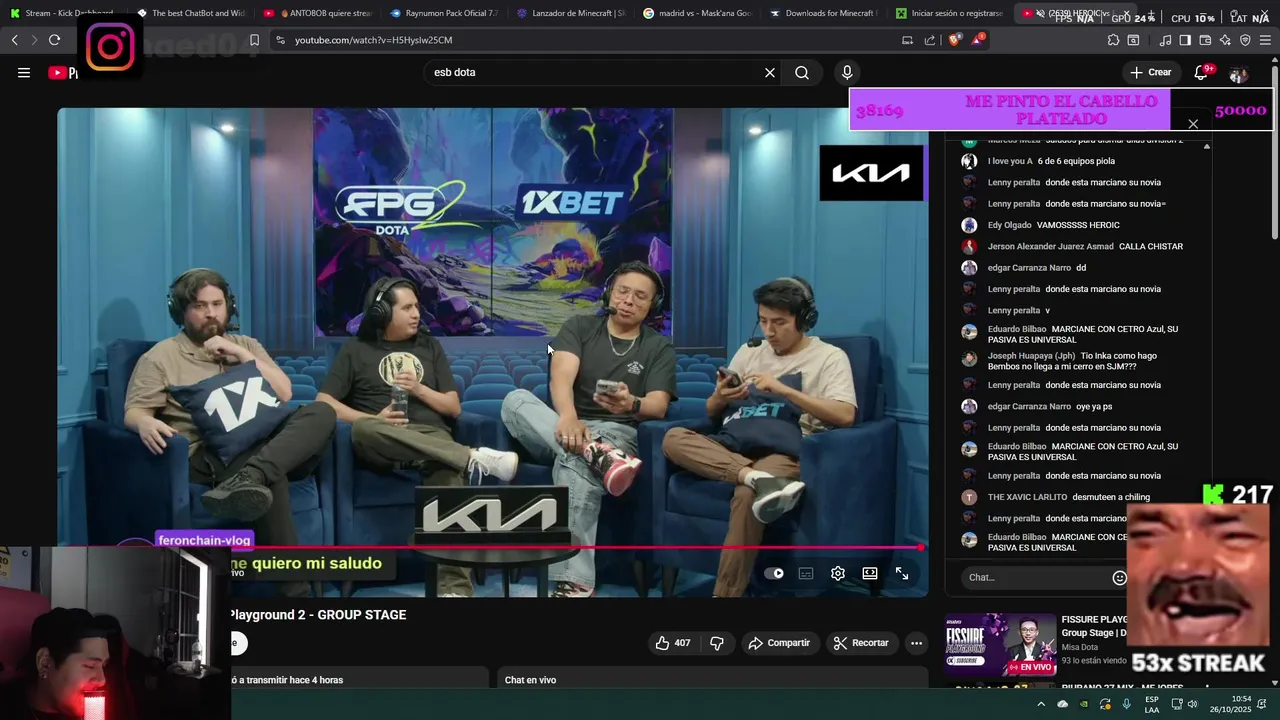Open the 'Misa Dota' channel link
This screenshot has height=720, width=1280.
pos(1080,647)
